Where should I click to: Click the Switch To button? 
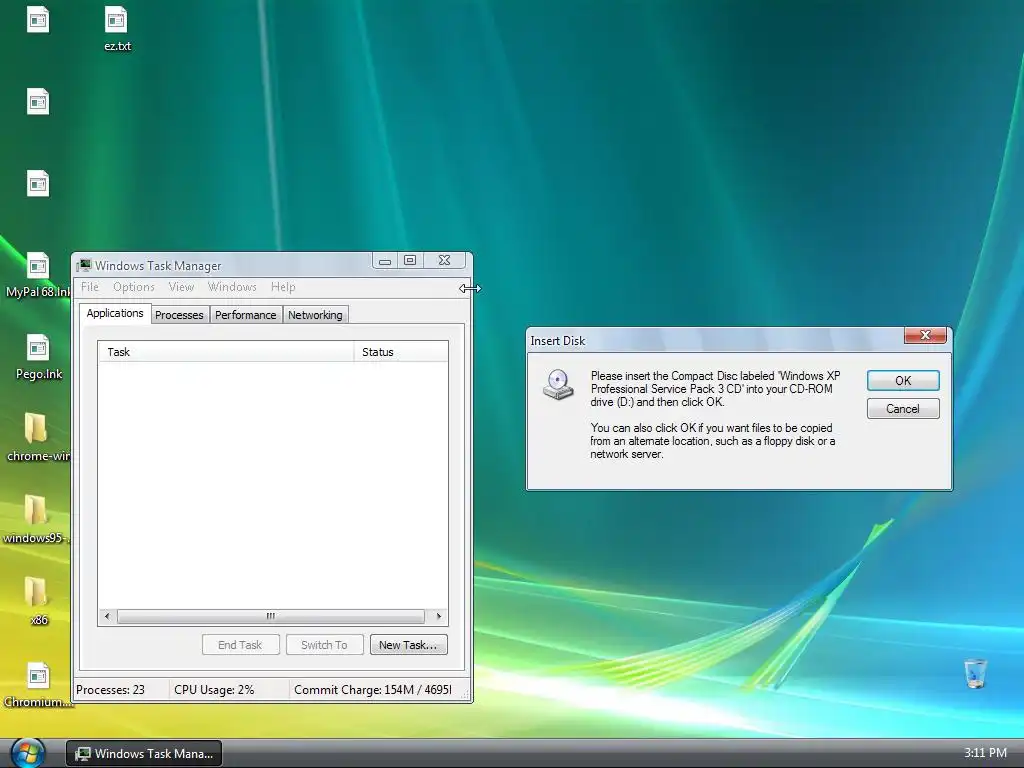coord(324,645)
